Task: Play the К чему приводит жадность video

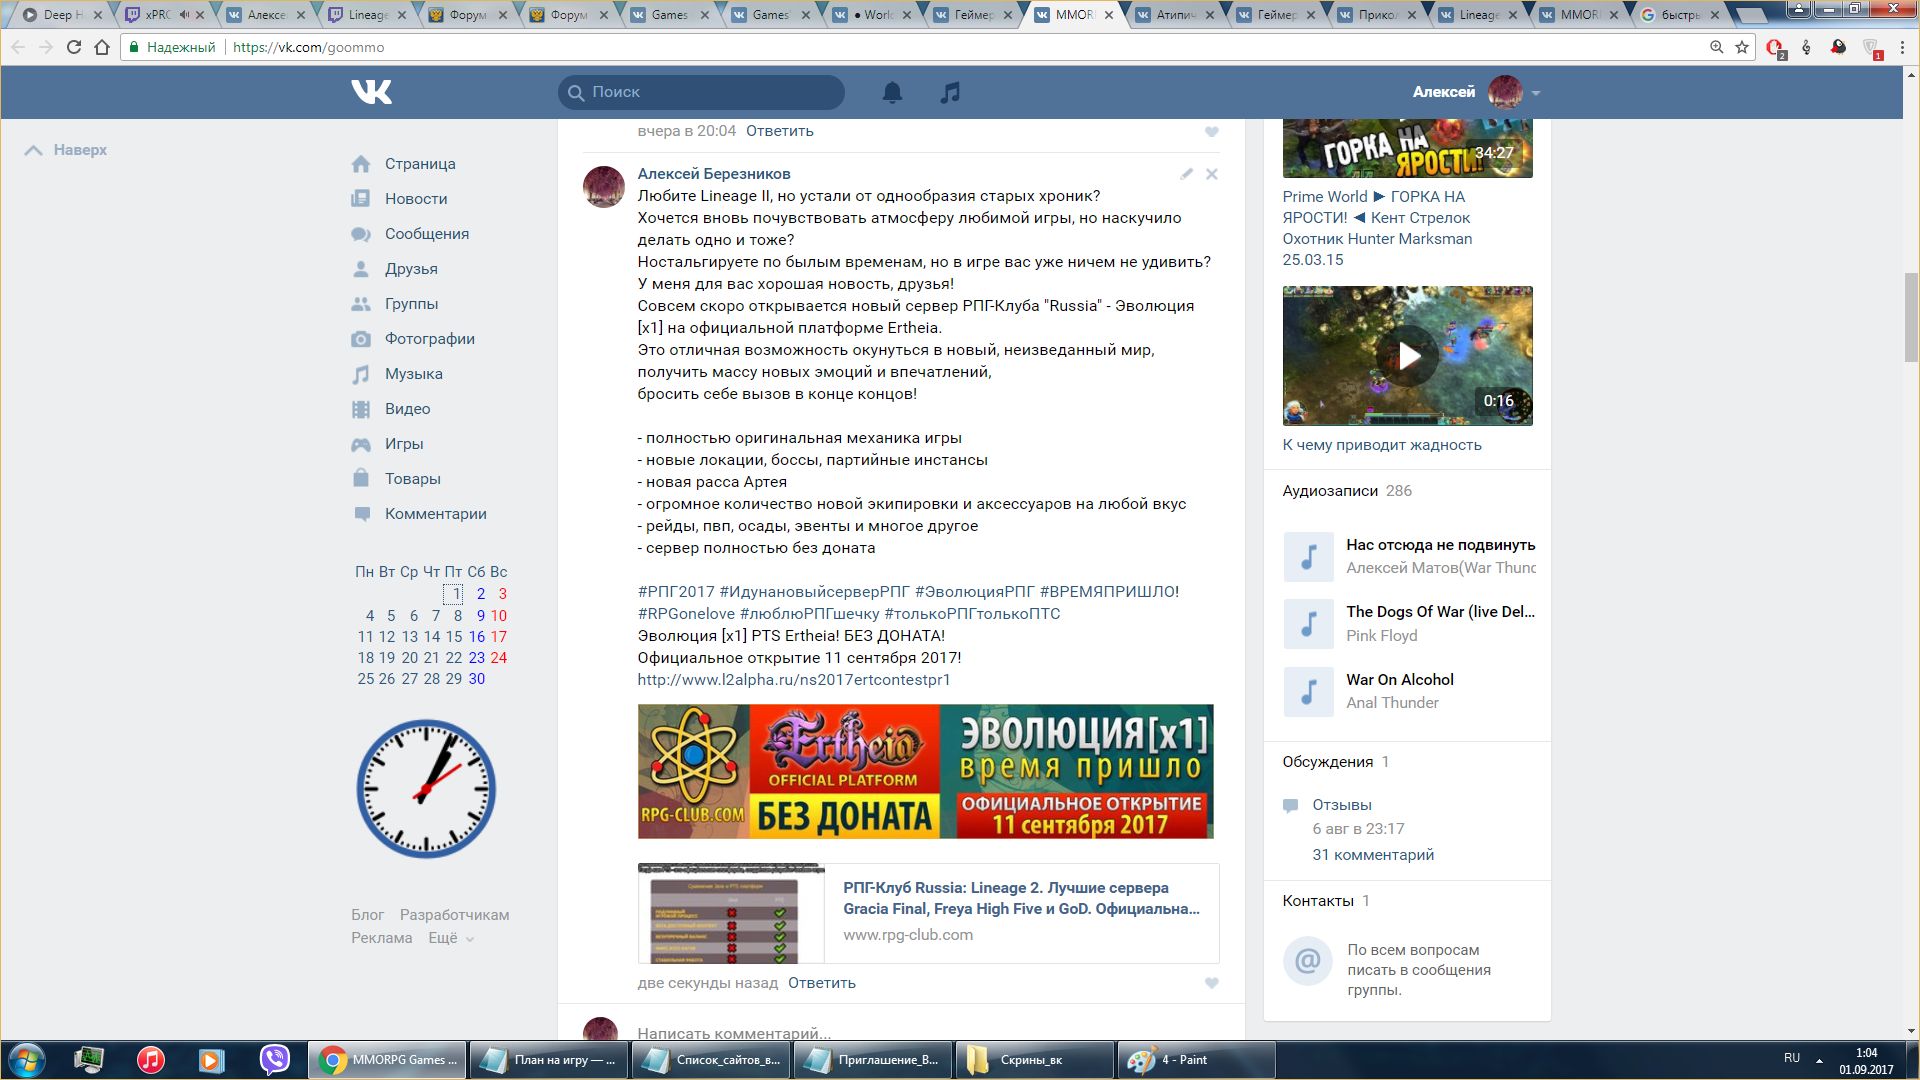Action: point(1408,356)
